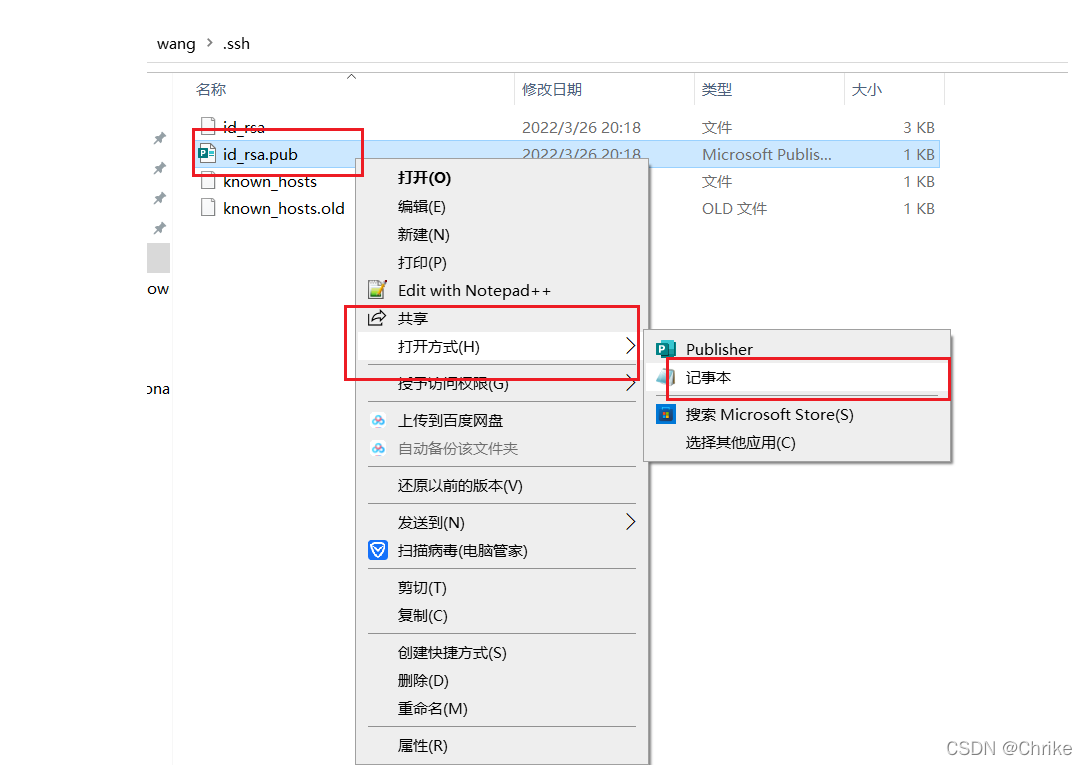Click the wang breadcrumb folder
Image resolution: width=1087 pixels, height=765 pixels.
pyautogui.click(x=176, y=44)
